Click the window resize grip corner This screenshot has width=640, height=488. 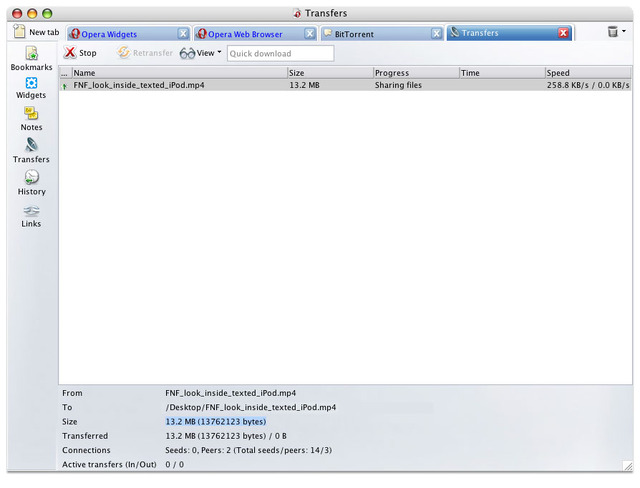point(627,466)
